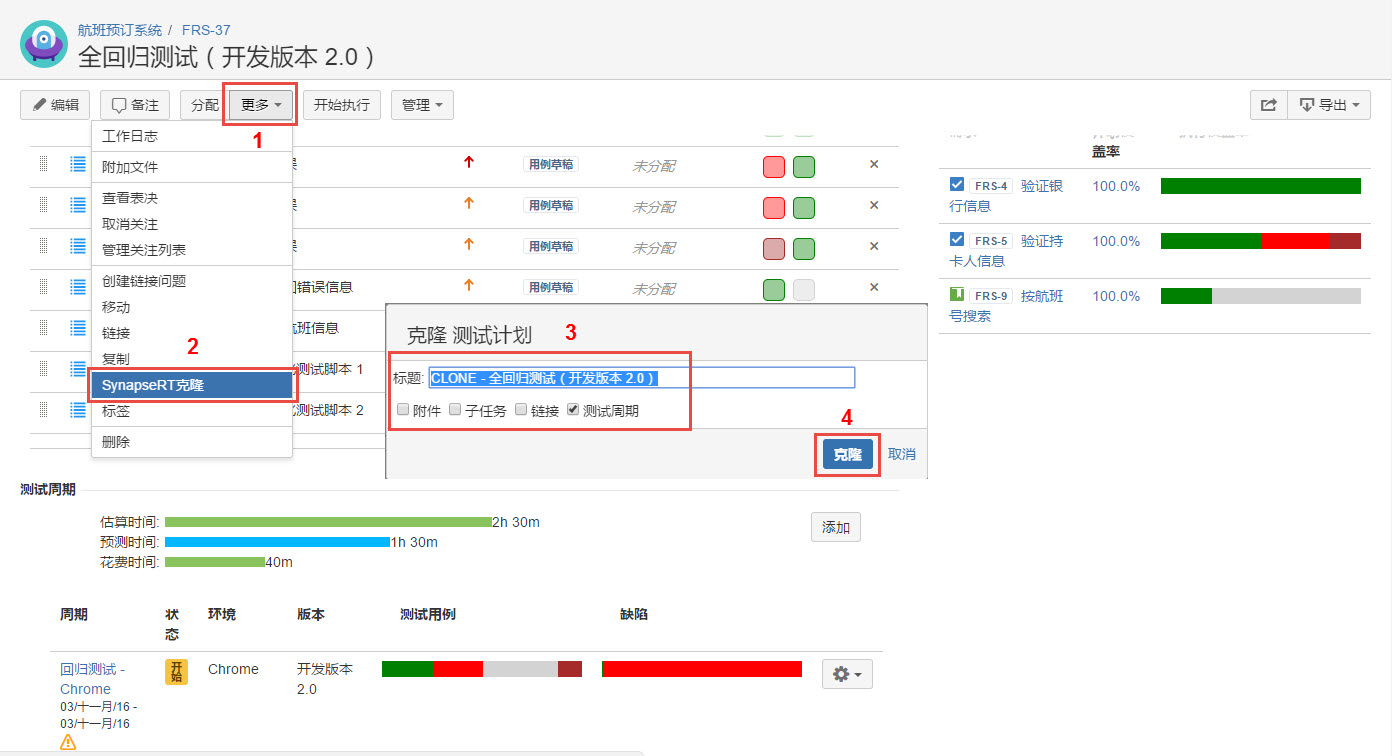Click the purple project avatar icon
This screenshot has width=1392, height=756.
pos(44,44)
